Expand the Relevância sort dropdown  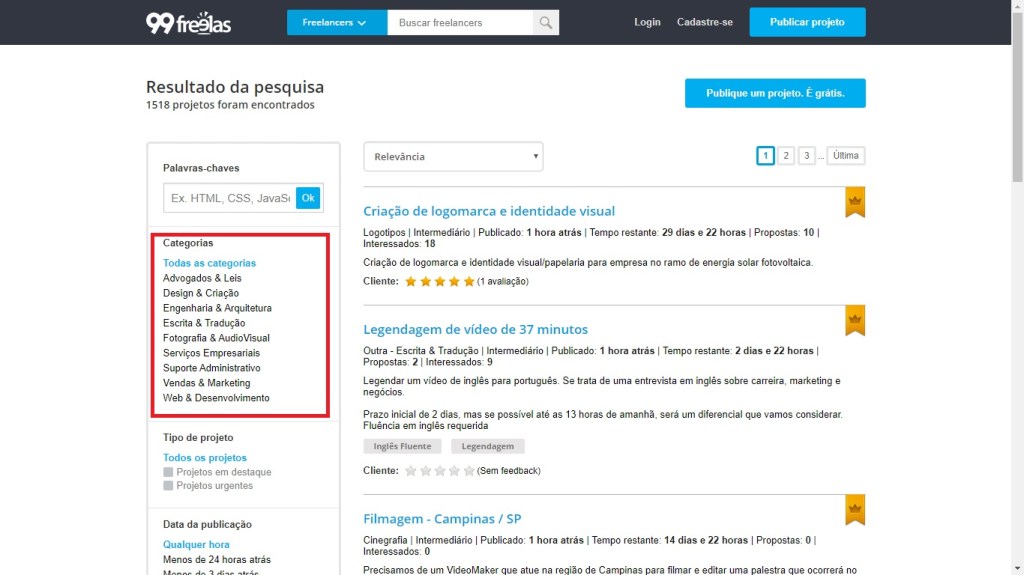coord(453,156)
